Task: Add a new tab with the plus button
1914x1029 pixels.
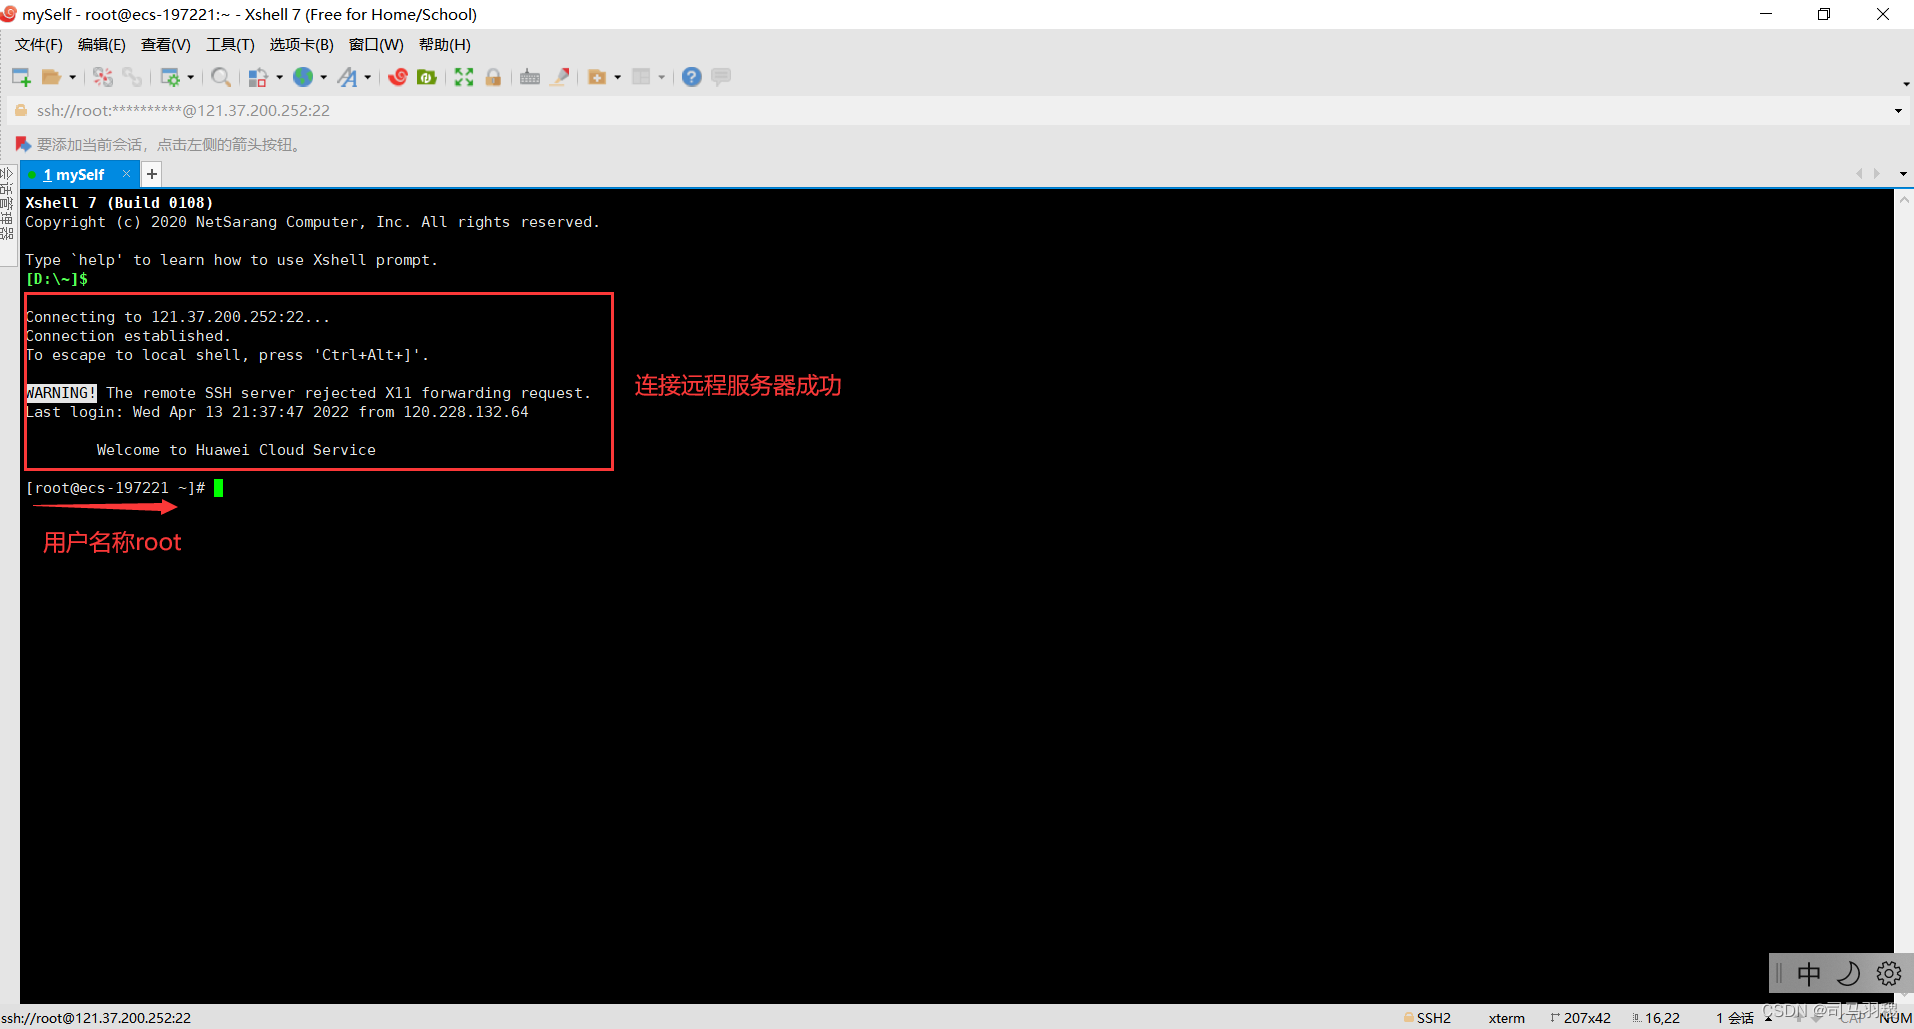Action: point(152,175)
